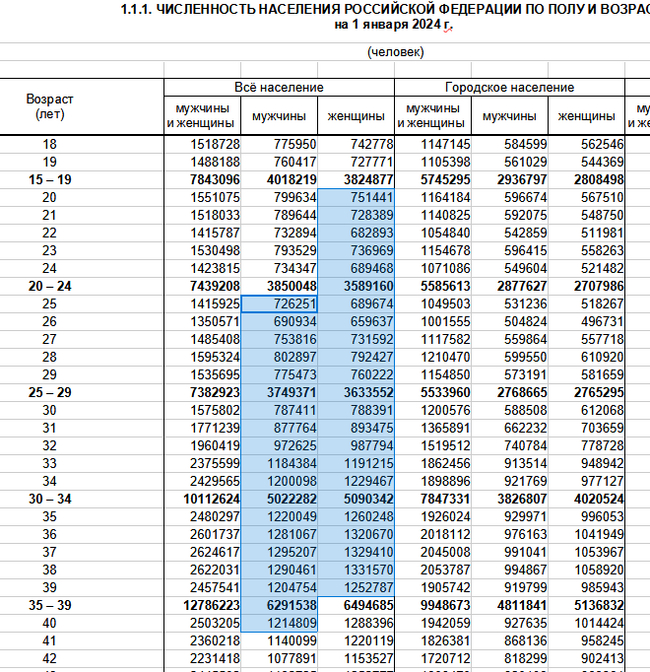Select bold total 5090342
650x672 pixels.
[x=356, y=499]
